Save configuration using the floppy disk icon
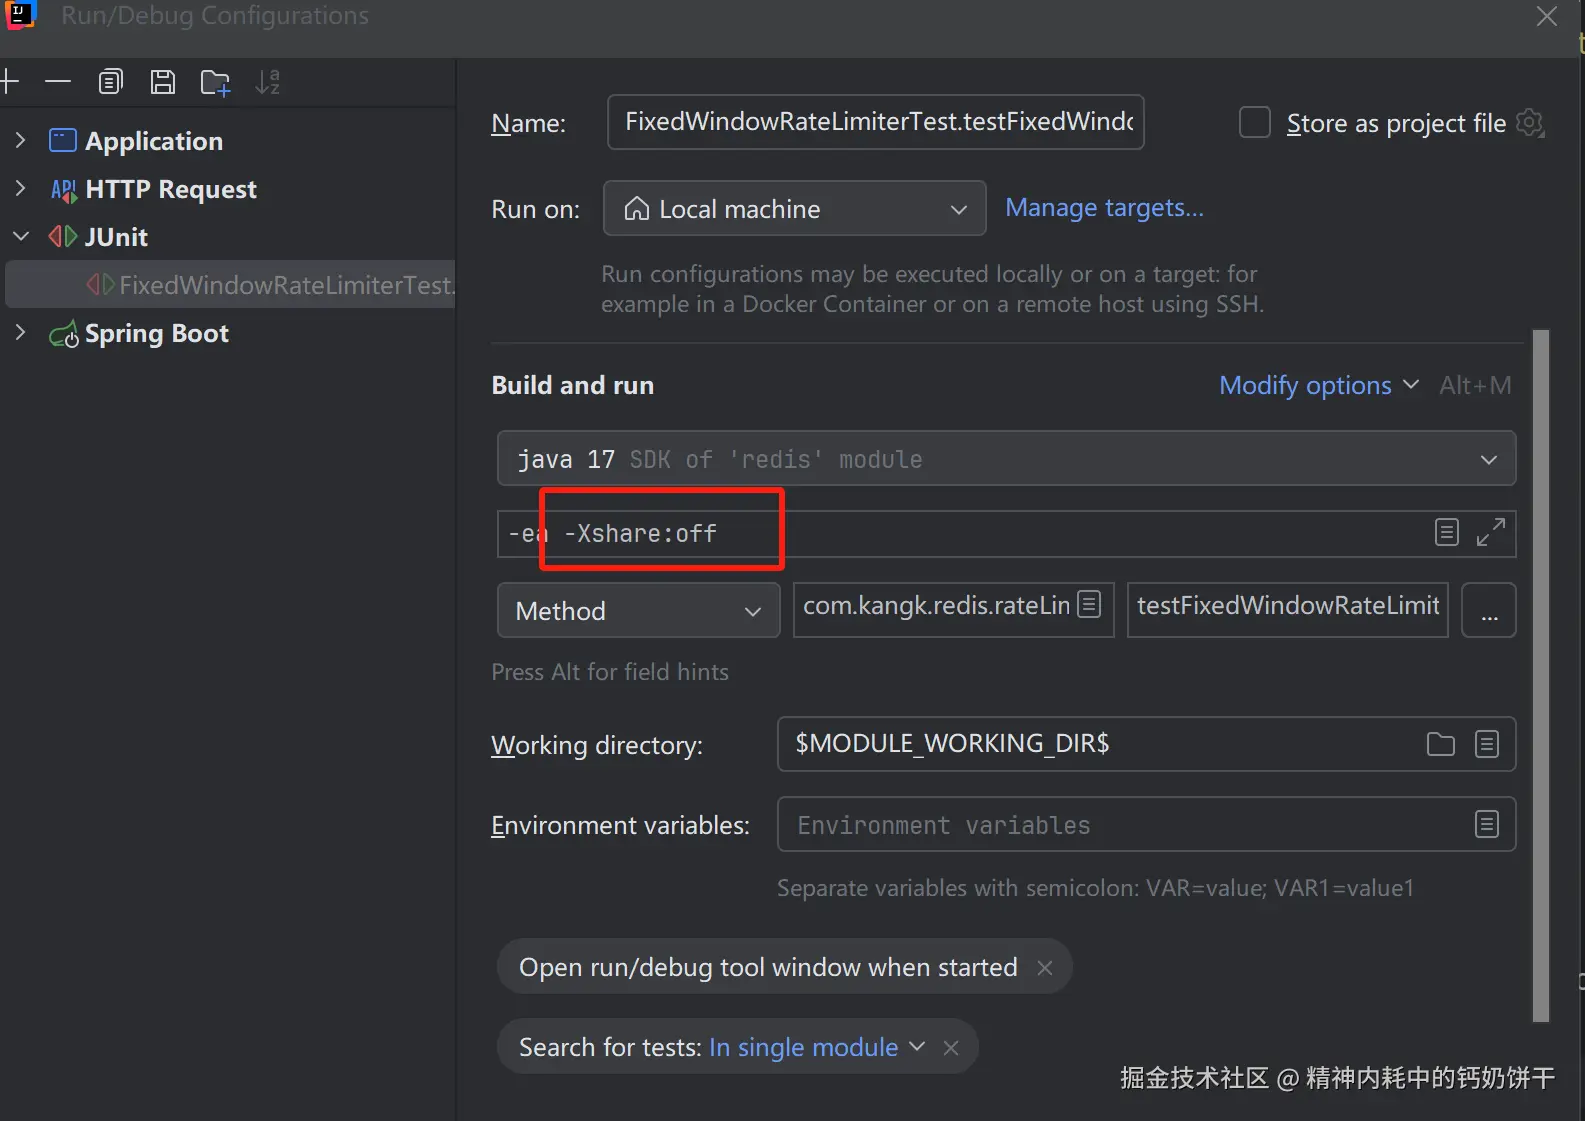This screenshot has width=1585, height=1121. pos(163,82)
